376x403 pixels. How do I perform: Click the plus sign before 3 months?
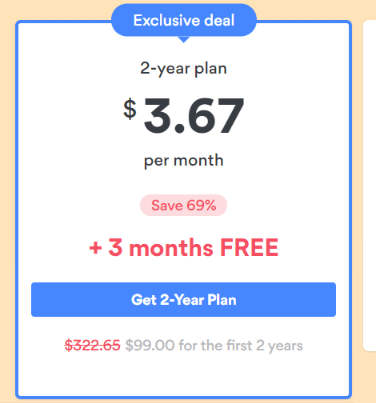pos(95,248)
